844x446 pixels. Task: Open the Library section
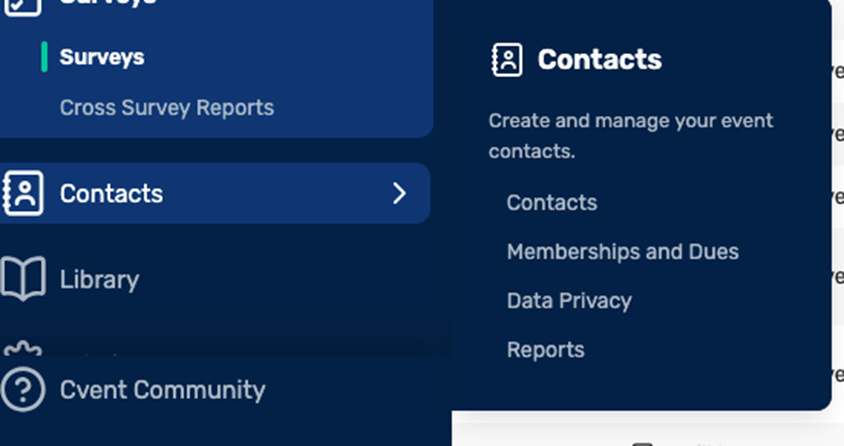click(99, 280)
